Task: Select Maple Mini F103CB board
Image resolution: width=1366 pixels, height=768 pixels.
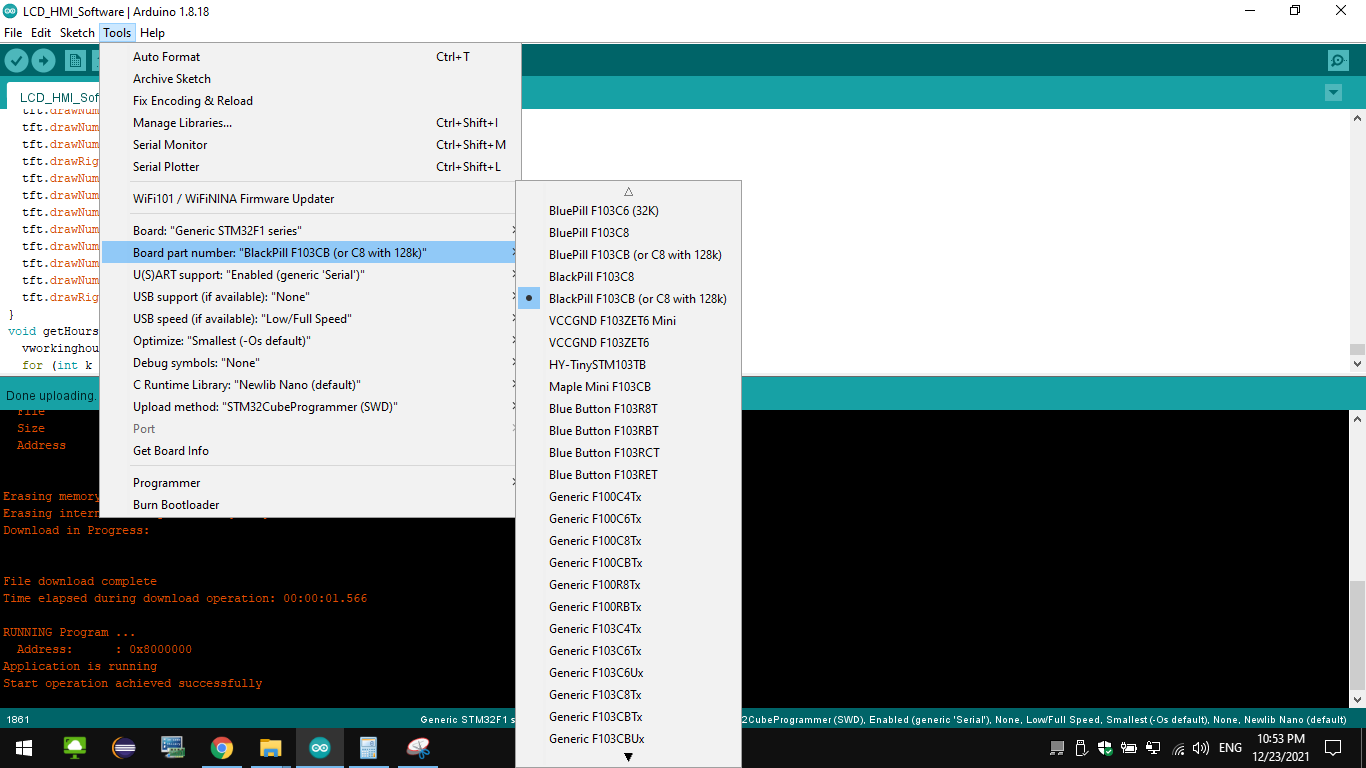Action: point(629,387)
